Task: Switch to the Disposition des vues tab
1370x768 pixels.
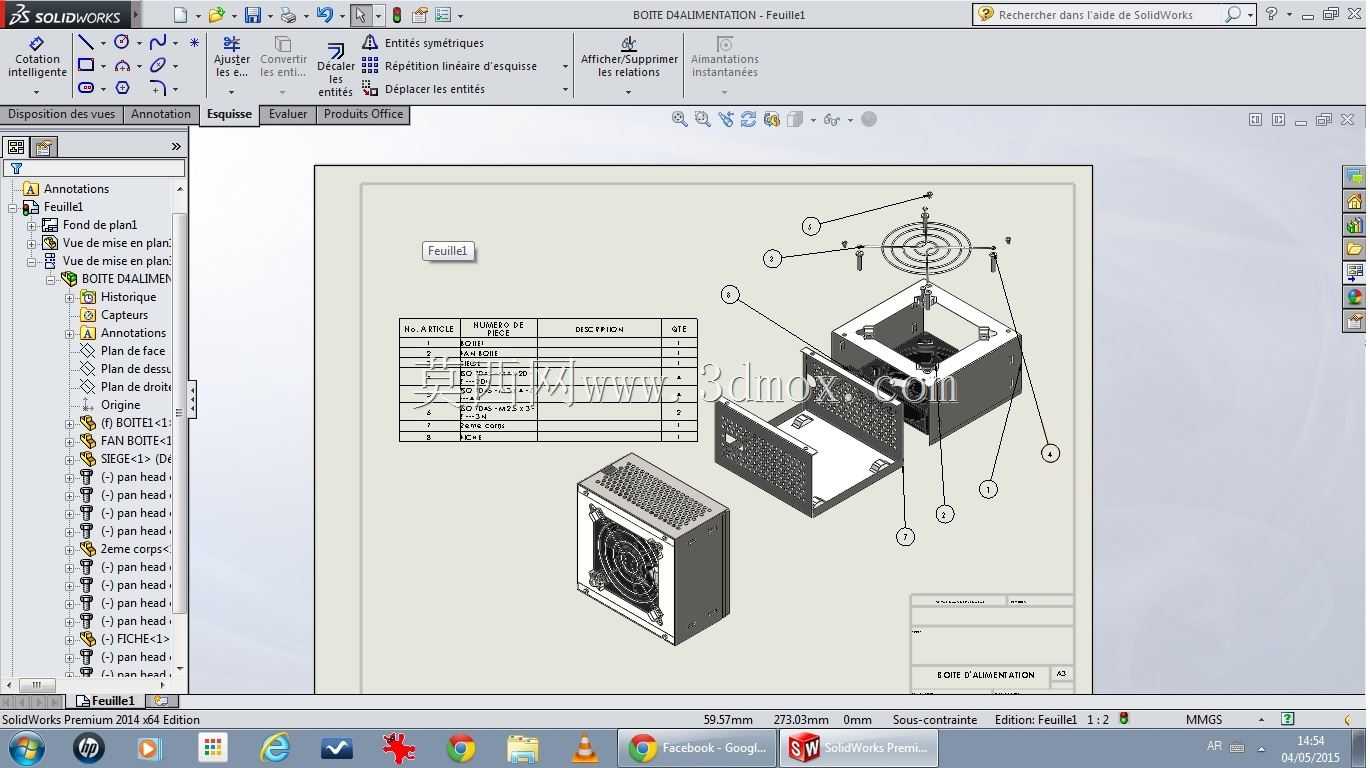Action: [x=61, y=114]
